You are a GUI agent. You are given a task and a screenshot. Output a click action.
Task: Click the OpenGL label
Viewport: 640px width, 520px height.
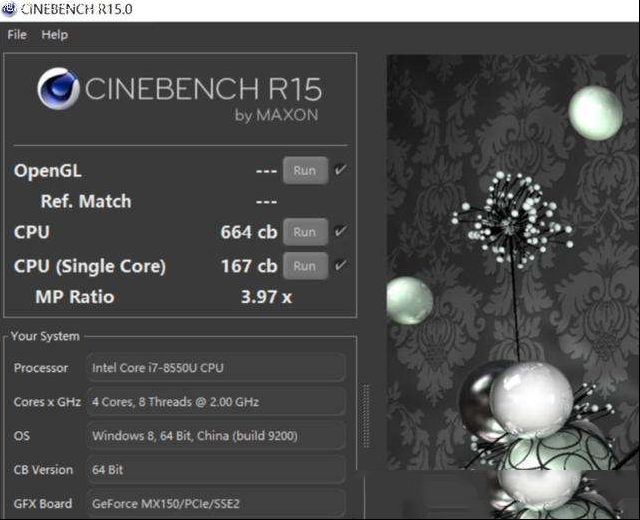(48, 171)
